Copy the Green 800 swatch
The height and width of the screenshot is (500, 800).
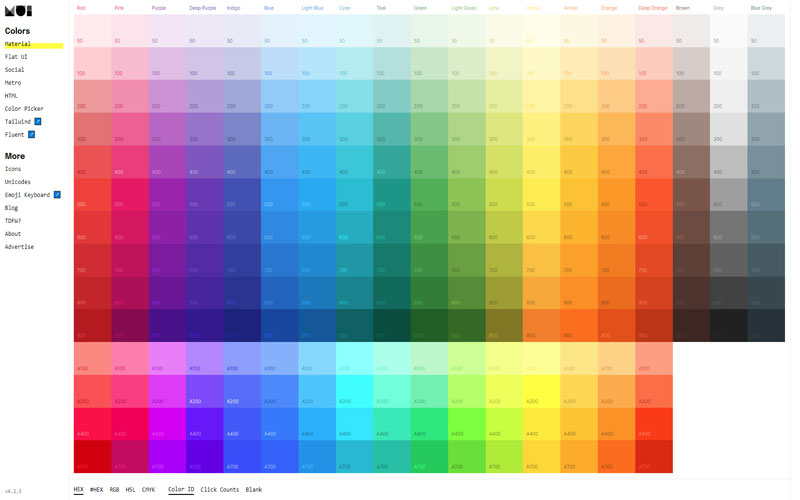(430, 293)
